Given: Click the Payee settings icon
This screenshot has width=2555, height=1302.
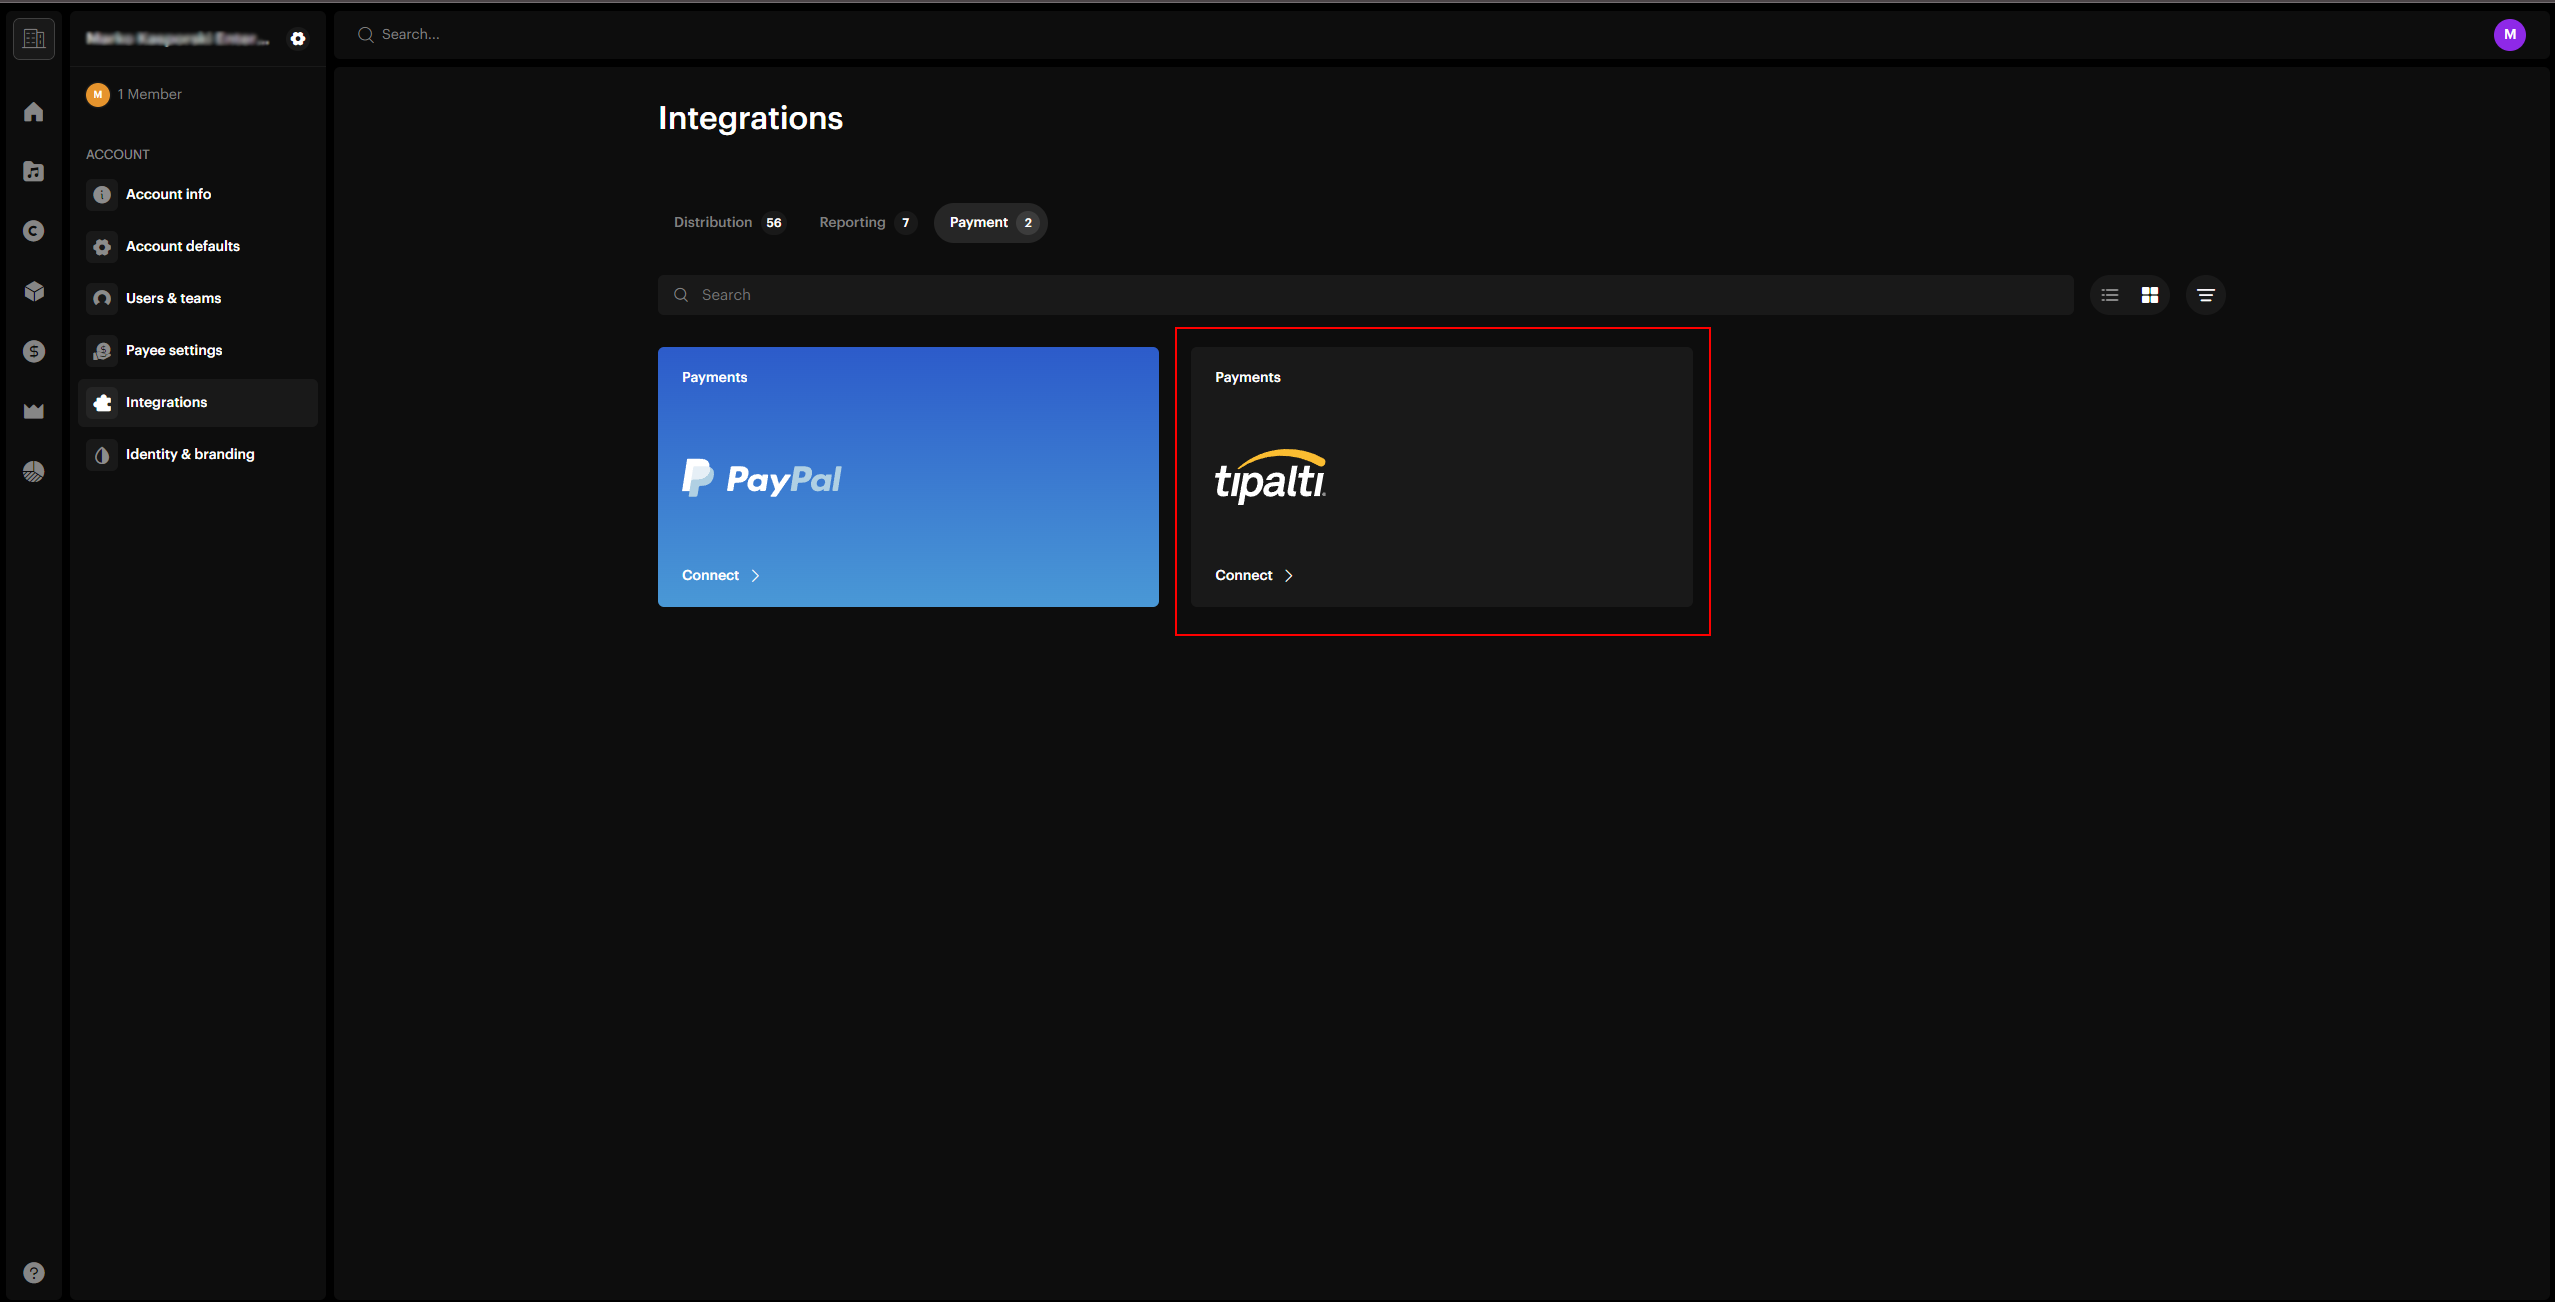Looking at the screenshot, I should point(102,350).
